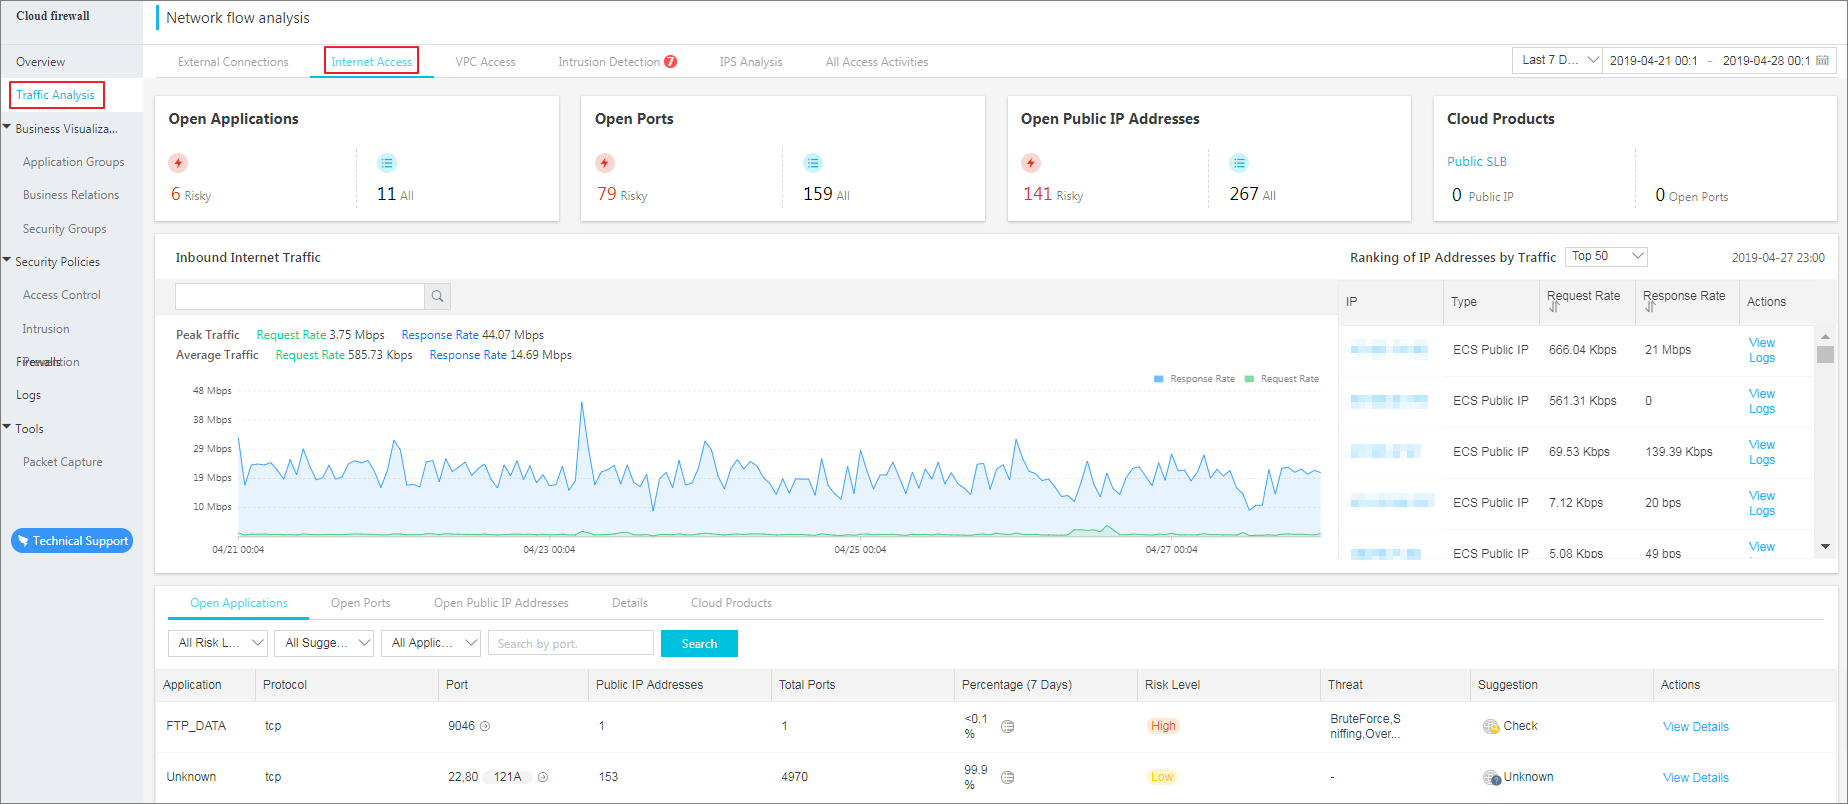Open the Top 50 ranking dropdown

(1606, 257)
